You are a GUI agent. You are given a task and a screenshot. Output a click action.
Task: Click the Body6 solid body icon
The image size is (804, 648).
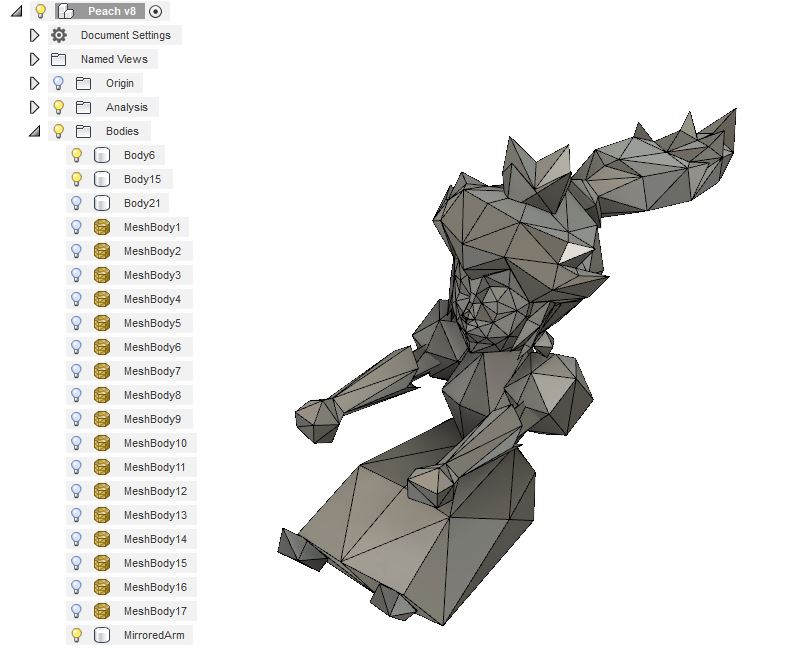tap(102, 155)
